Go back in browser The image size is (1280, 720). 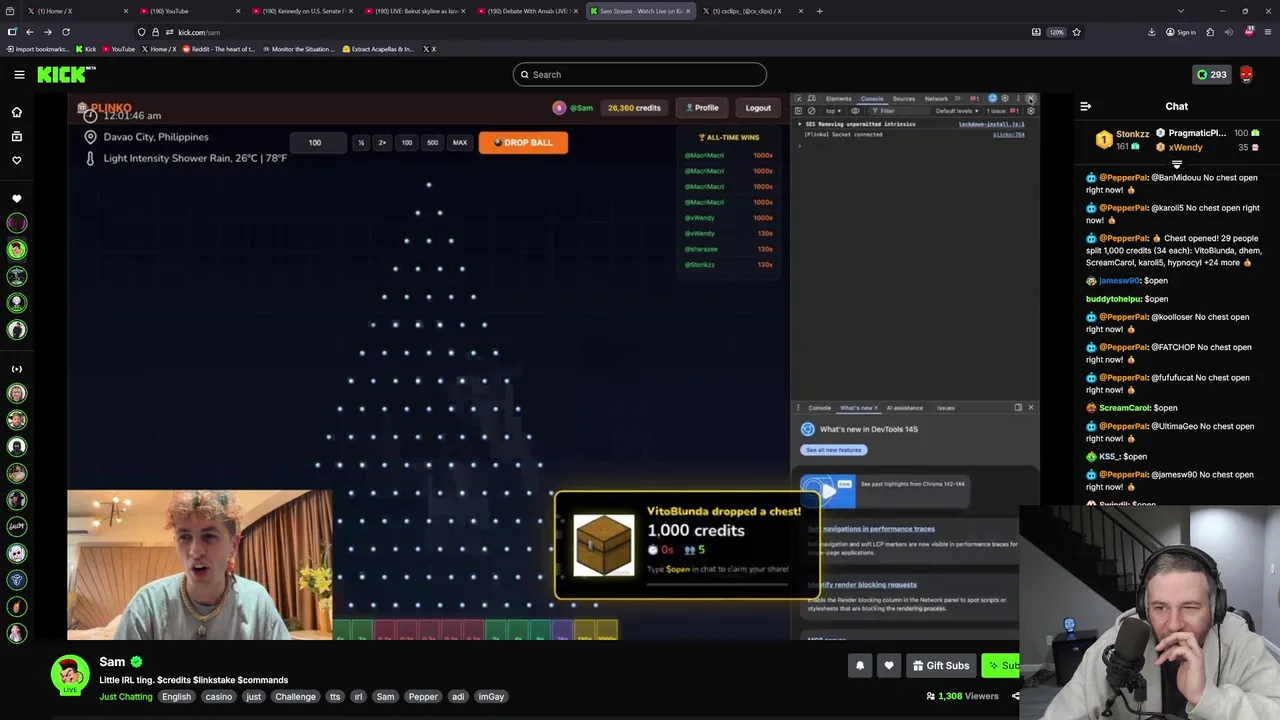30,32
